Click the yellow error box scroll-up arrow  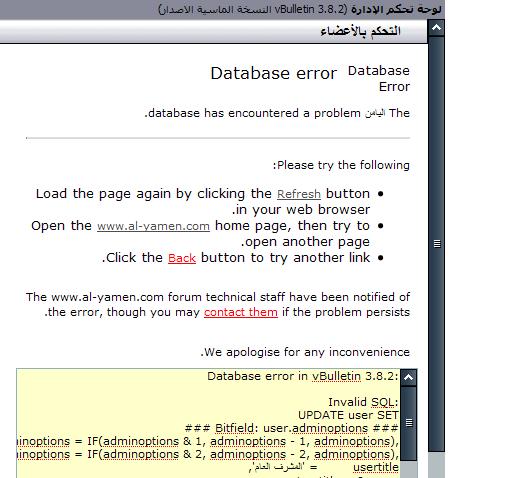tap(408, 378)
